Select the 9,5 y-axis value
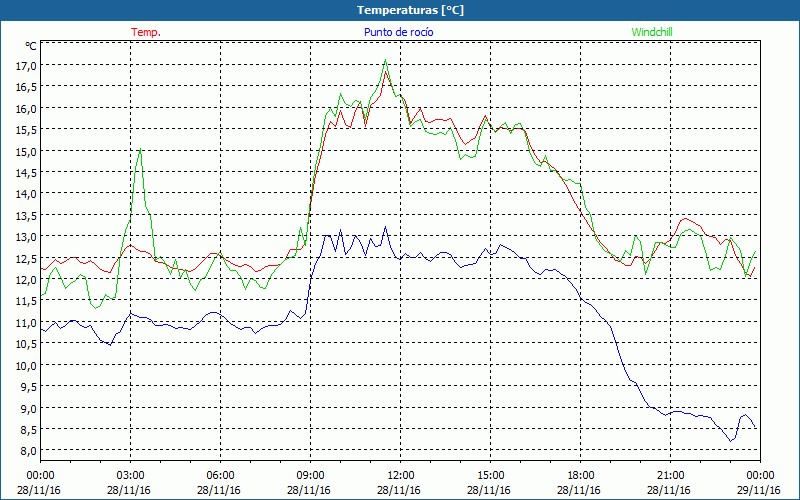The height and width of the screenshot is (500, 800). (x=29, y=386)
